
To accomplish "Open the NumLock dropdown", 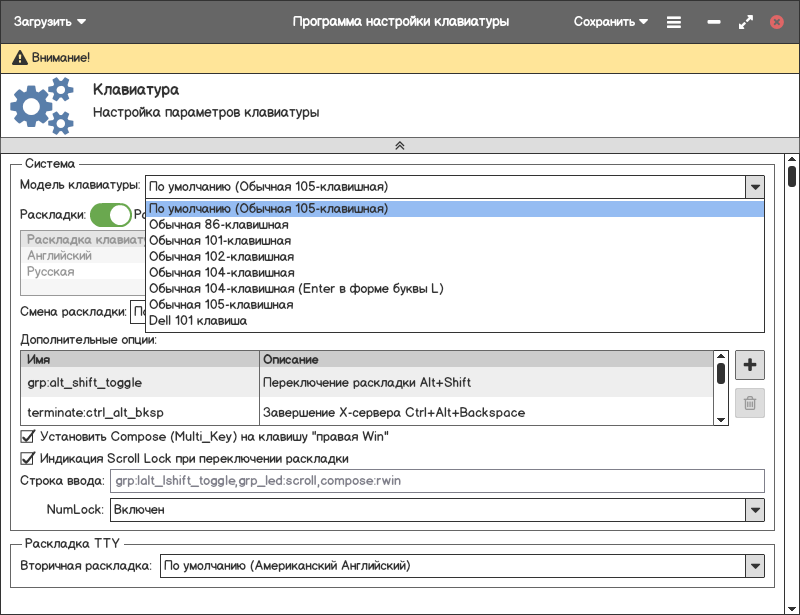I will coord(754,510).
